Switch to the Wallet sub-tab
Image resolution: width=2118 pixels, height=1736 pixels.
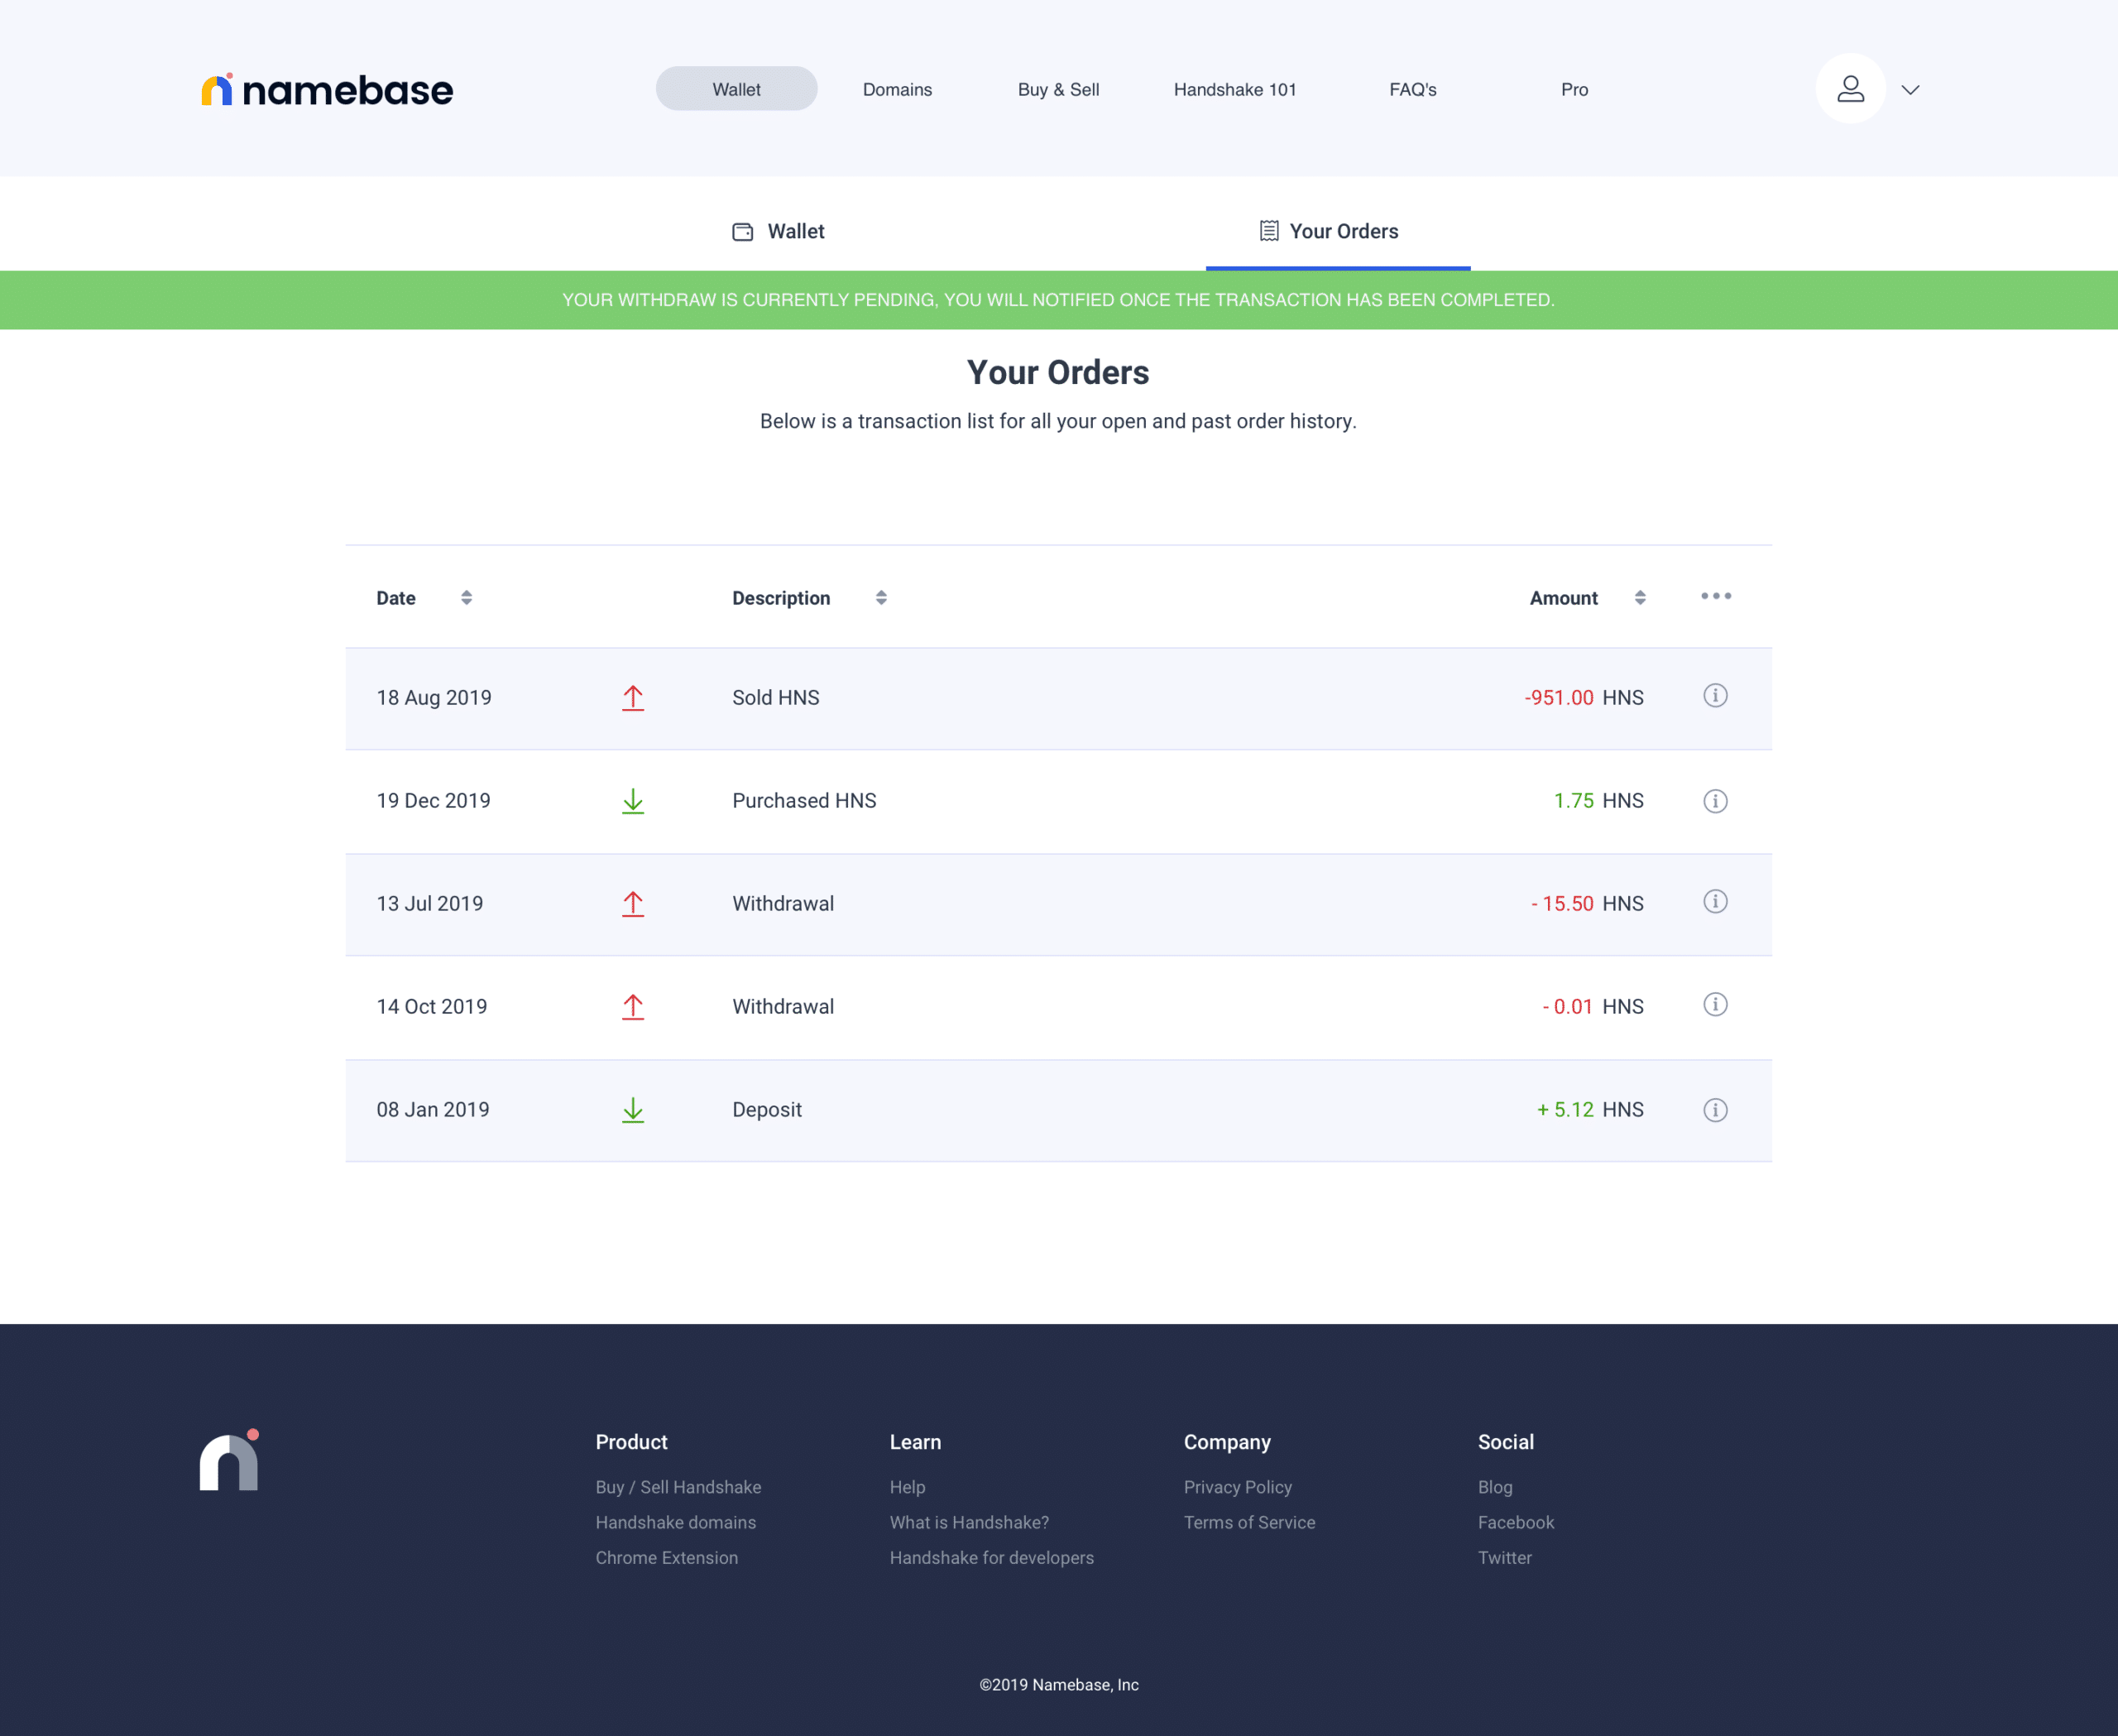778,231
